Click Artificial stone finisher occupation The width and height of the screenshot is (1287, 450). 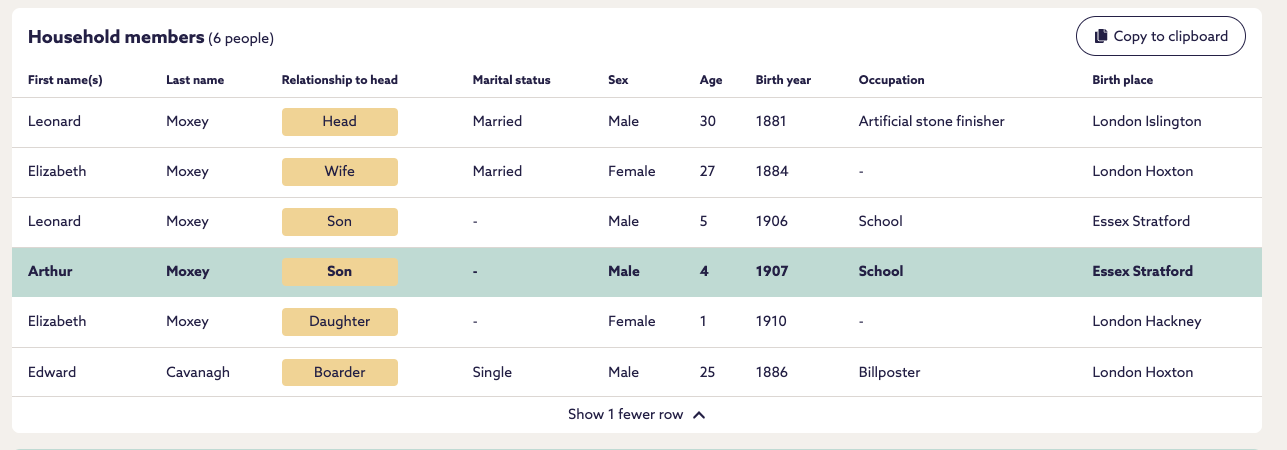(931, 121)
